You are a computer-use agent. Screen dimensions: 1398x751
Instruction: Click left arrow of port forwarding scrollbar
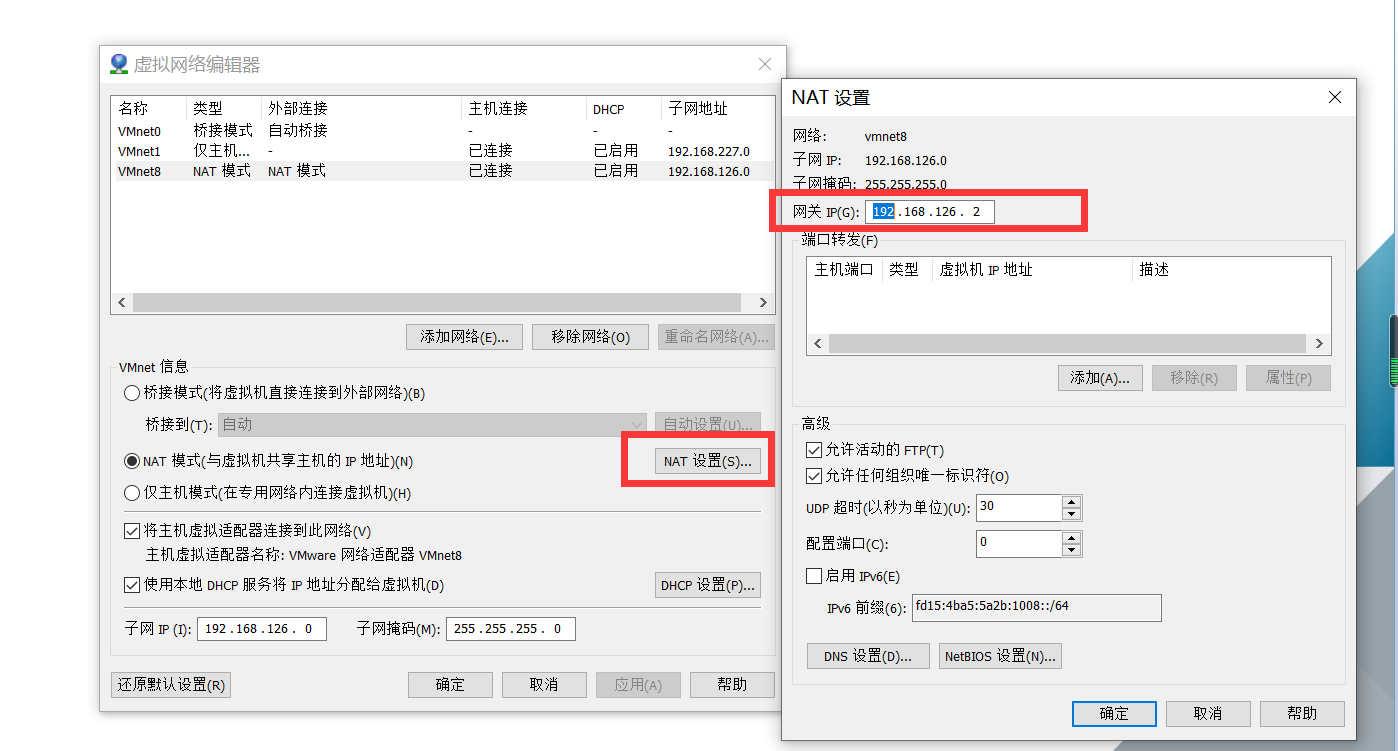pyautogui.click(x=818, y=343)
